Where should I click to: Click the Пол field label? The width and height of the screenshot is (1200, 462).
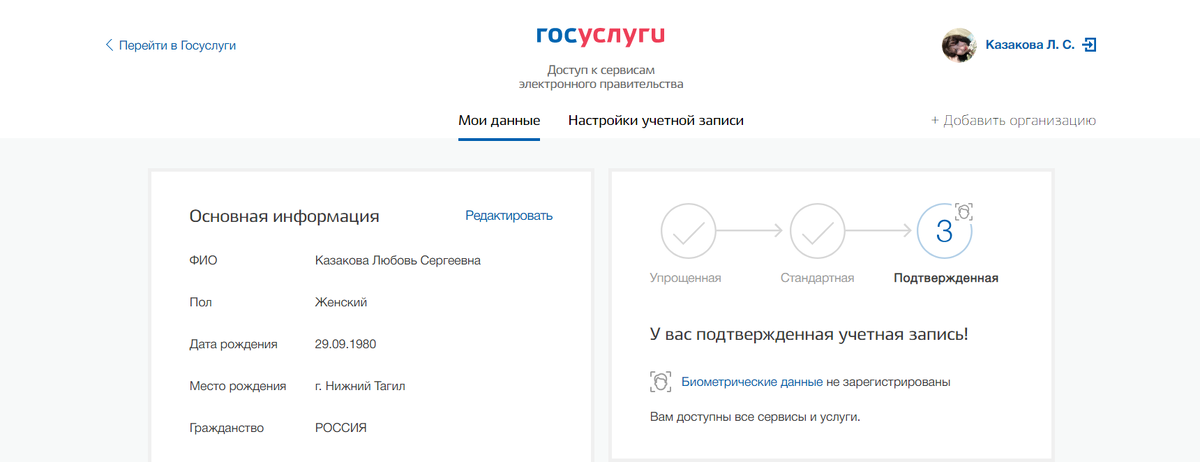200,303
